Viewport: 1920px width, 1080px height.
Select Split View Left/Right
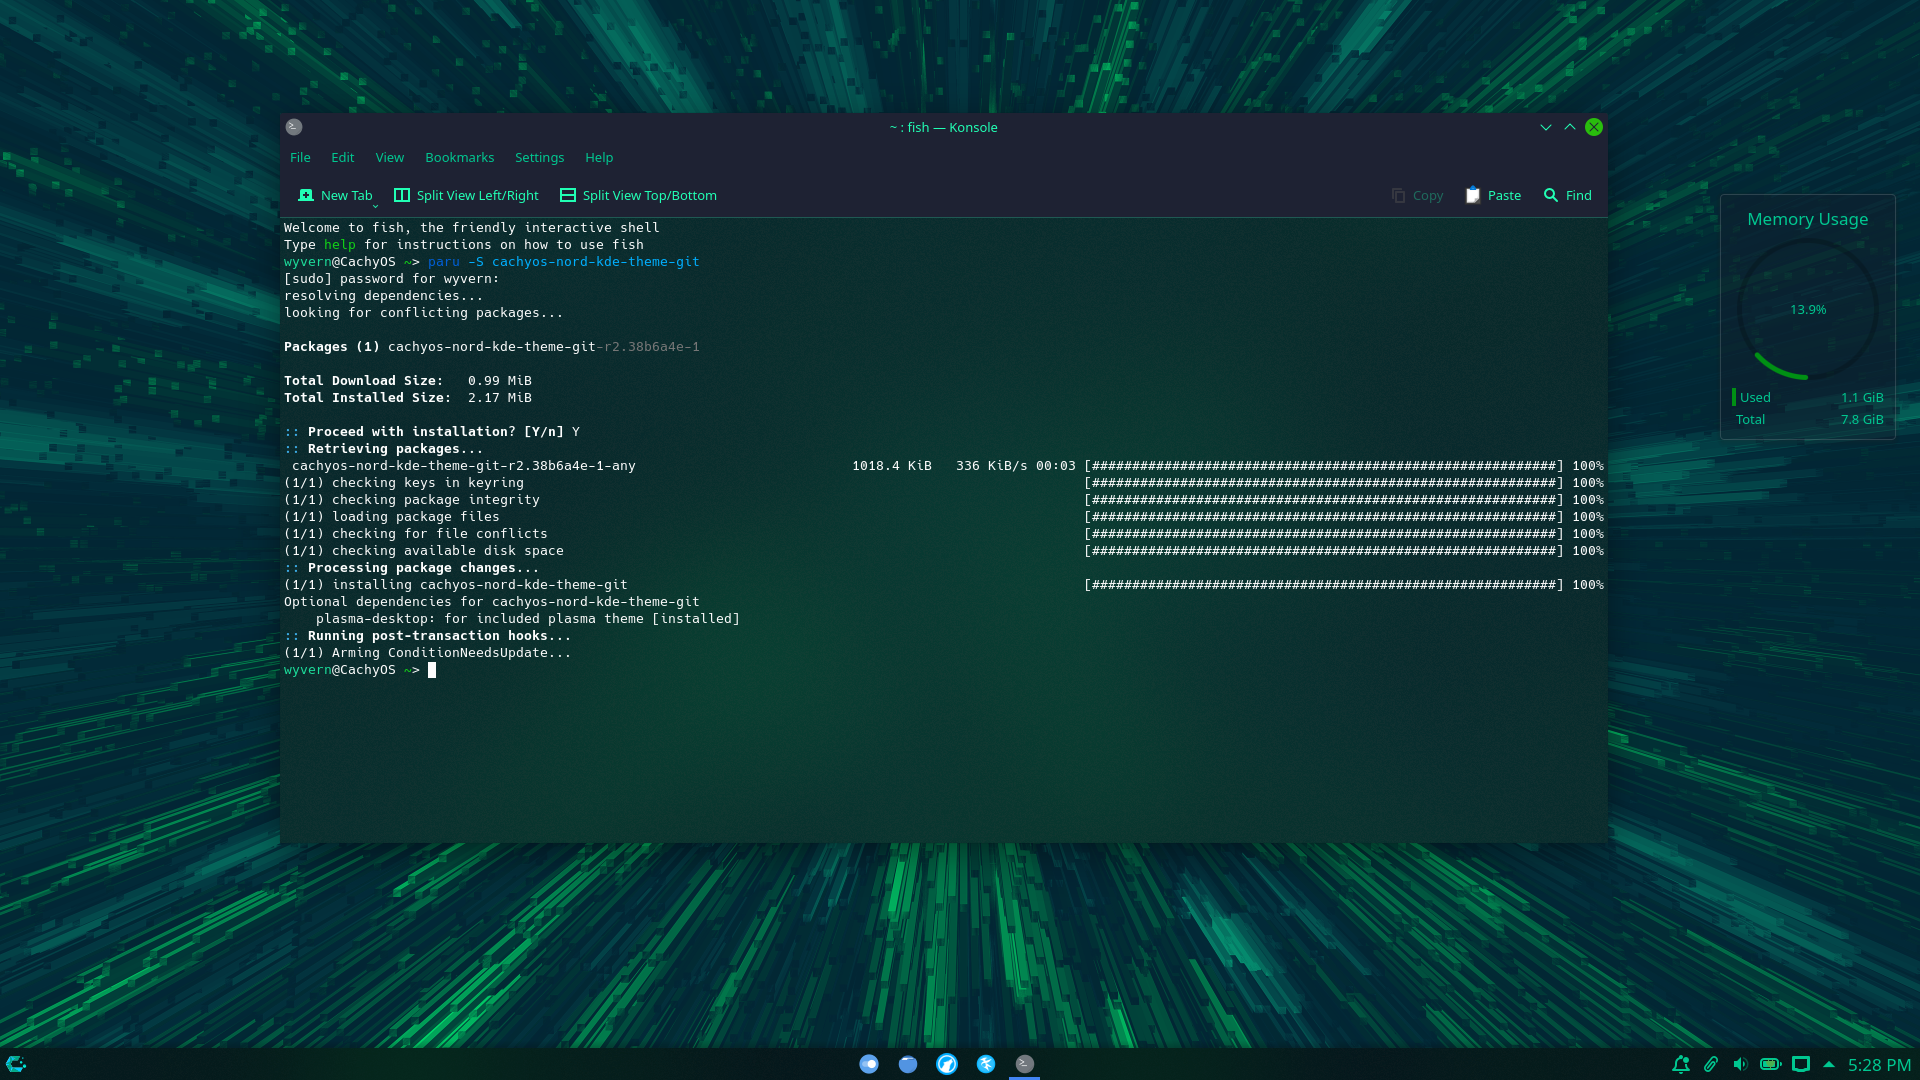[465, 195]
